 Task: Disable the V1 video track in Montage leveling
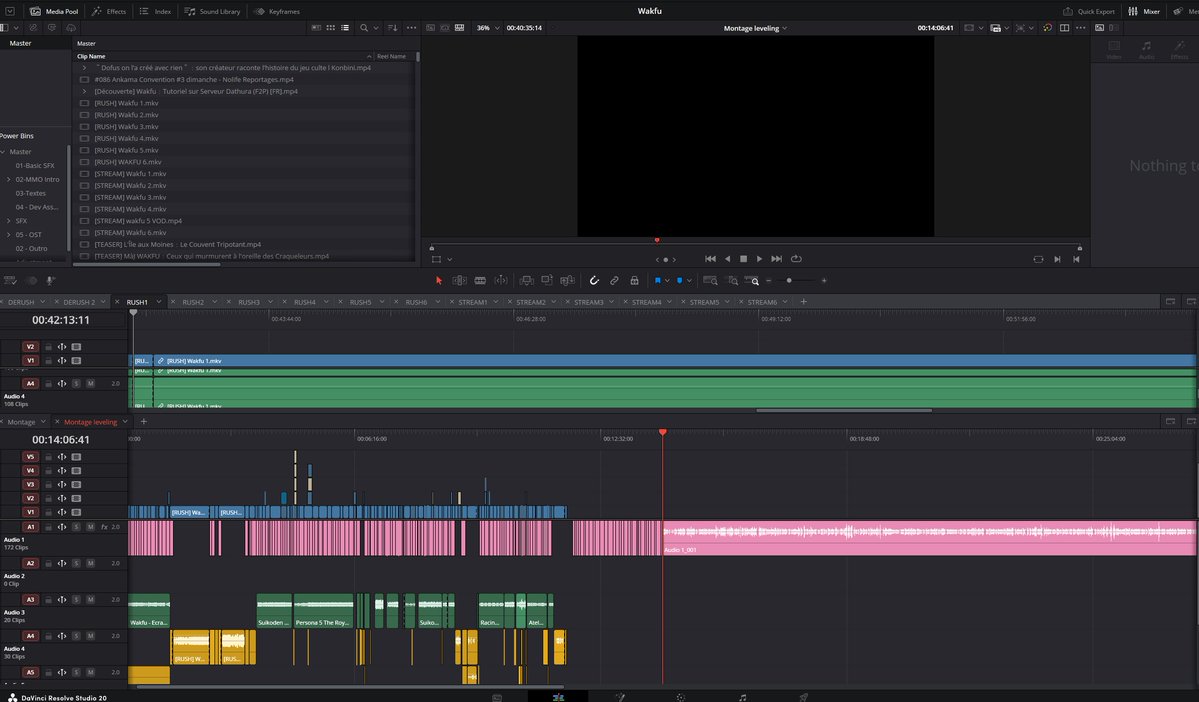point(76,512)
